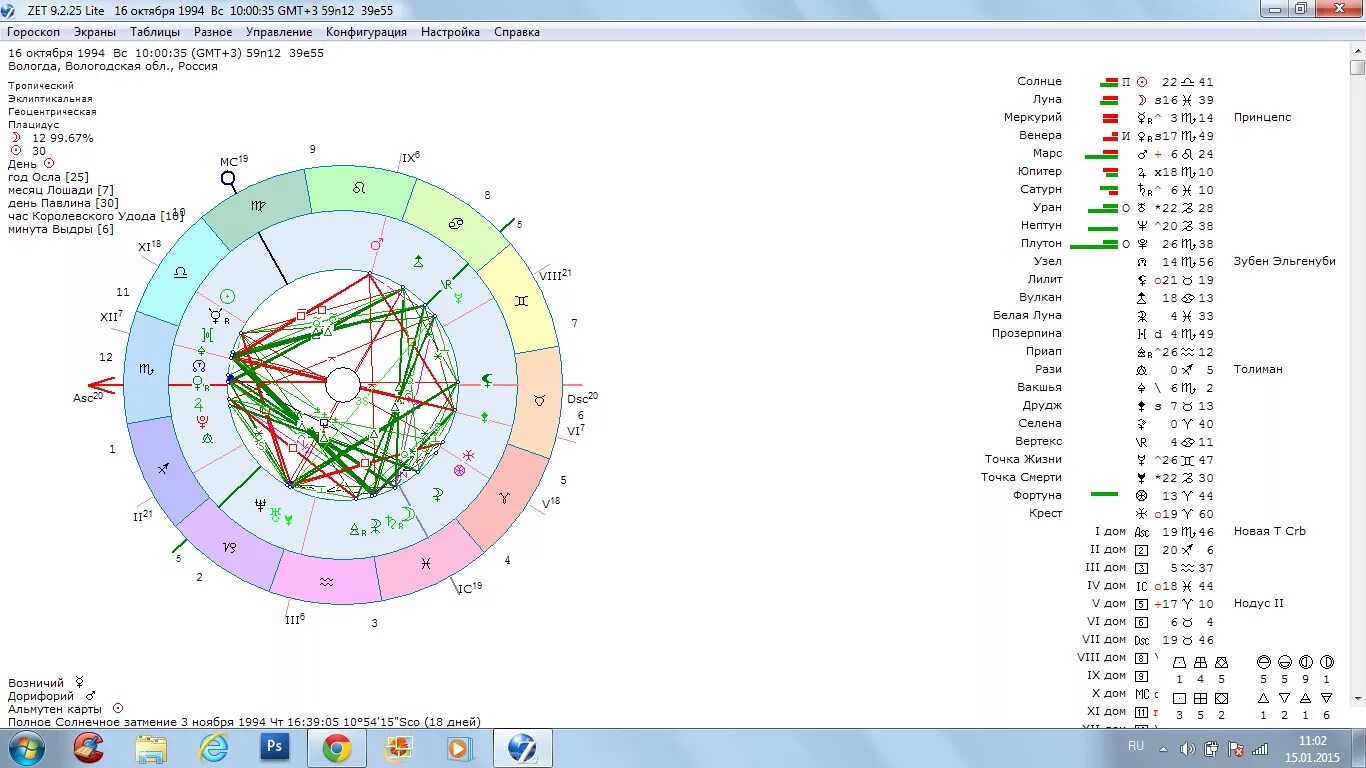Select the Sun glyph in the chart wheel
1366x768 pixels.
coord(227,296)
